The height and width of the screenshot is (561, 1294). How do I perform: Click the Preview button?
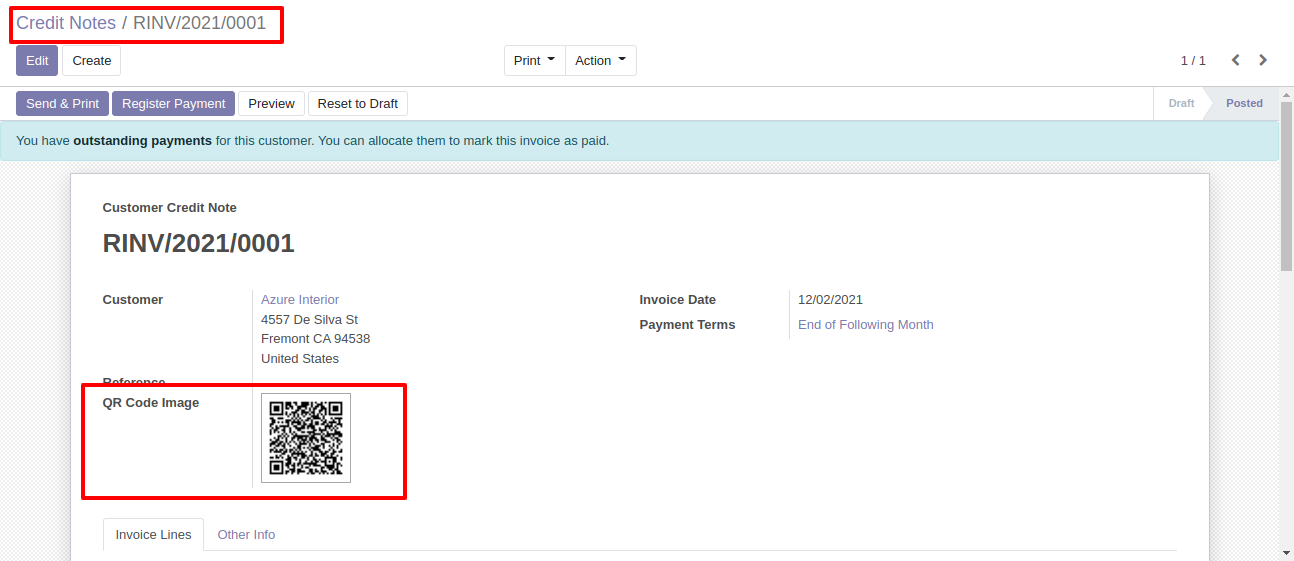(x=271, y=104)
